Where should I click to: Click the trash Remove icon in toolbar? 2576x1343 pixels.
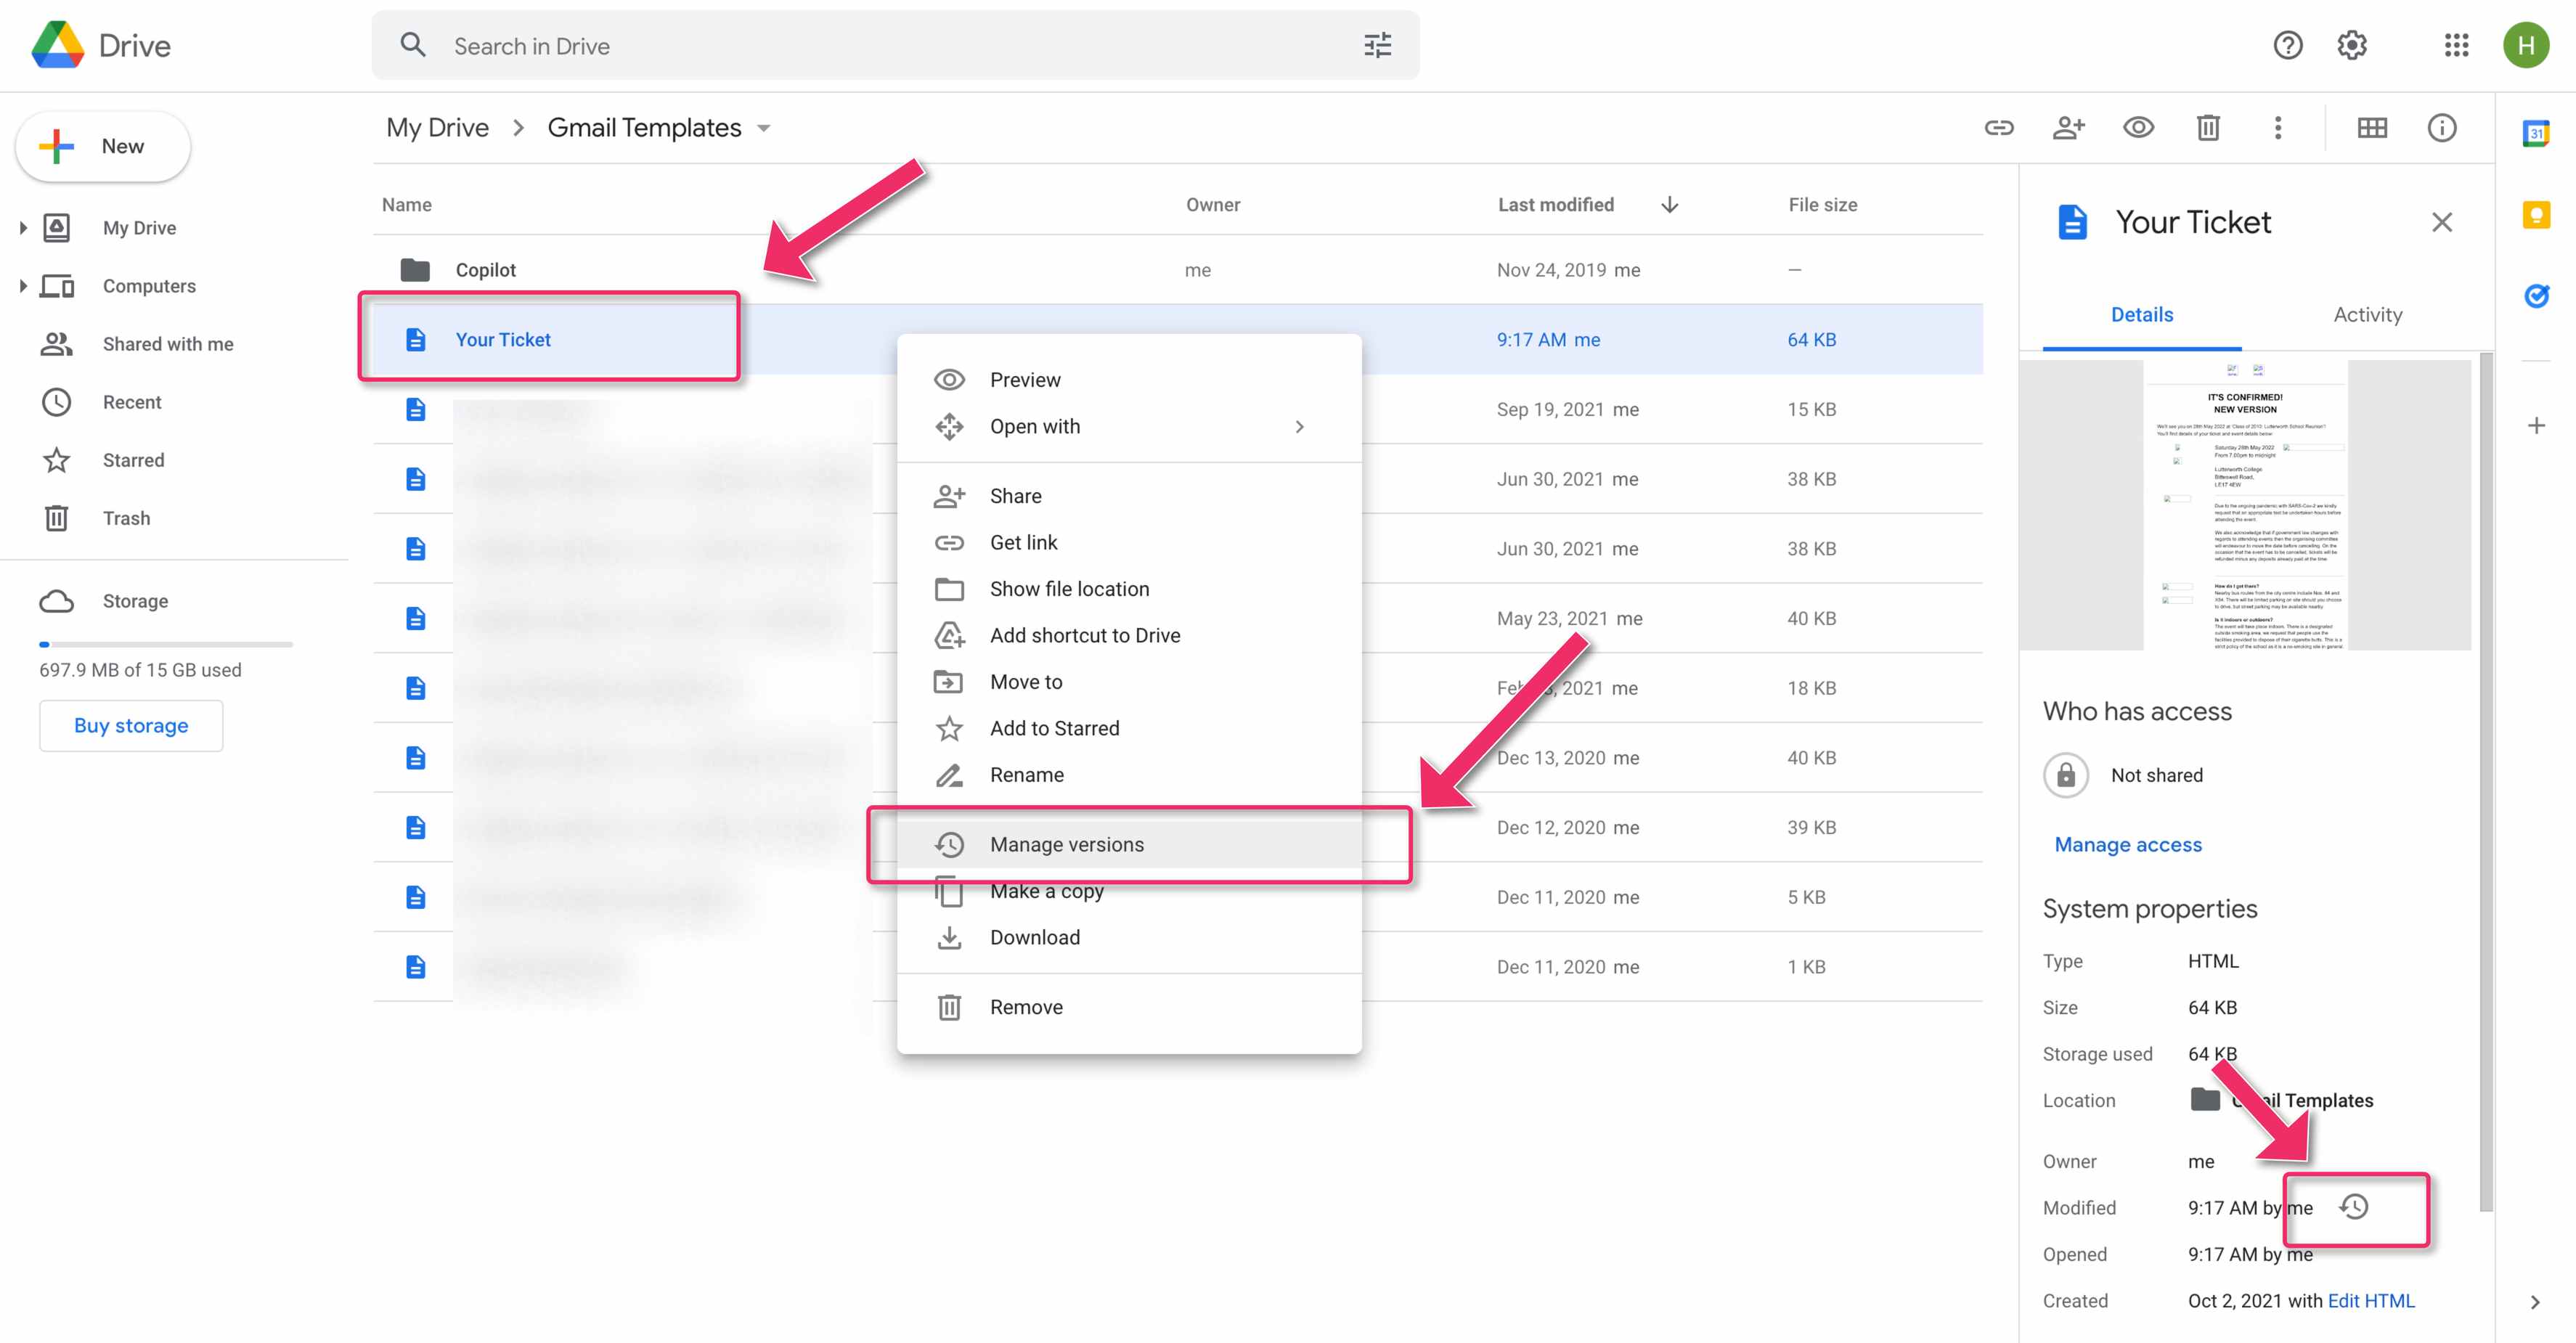pos(2208,128)
